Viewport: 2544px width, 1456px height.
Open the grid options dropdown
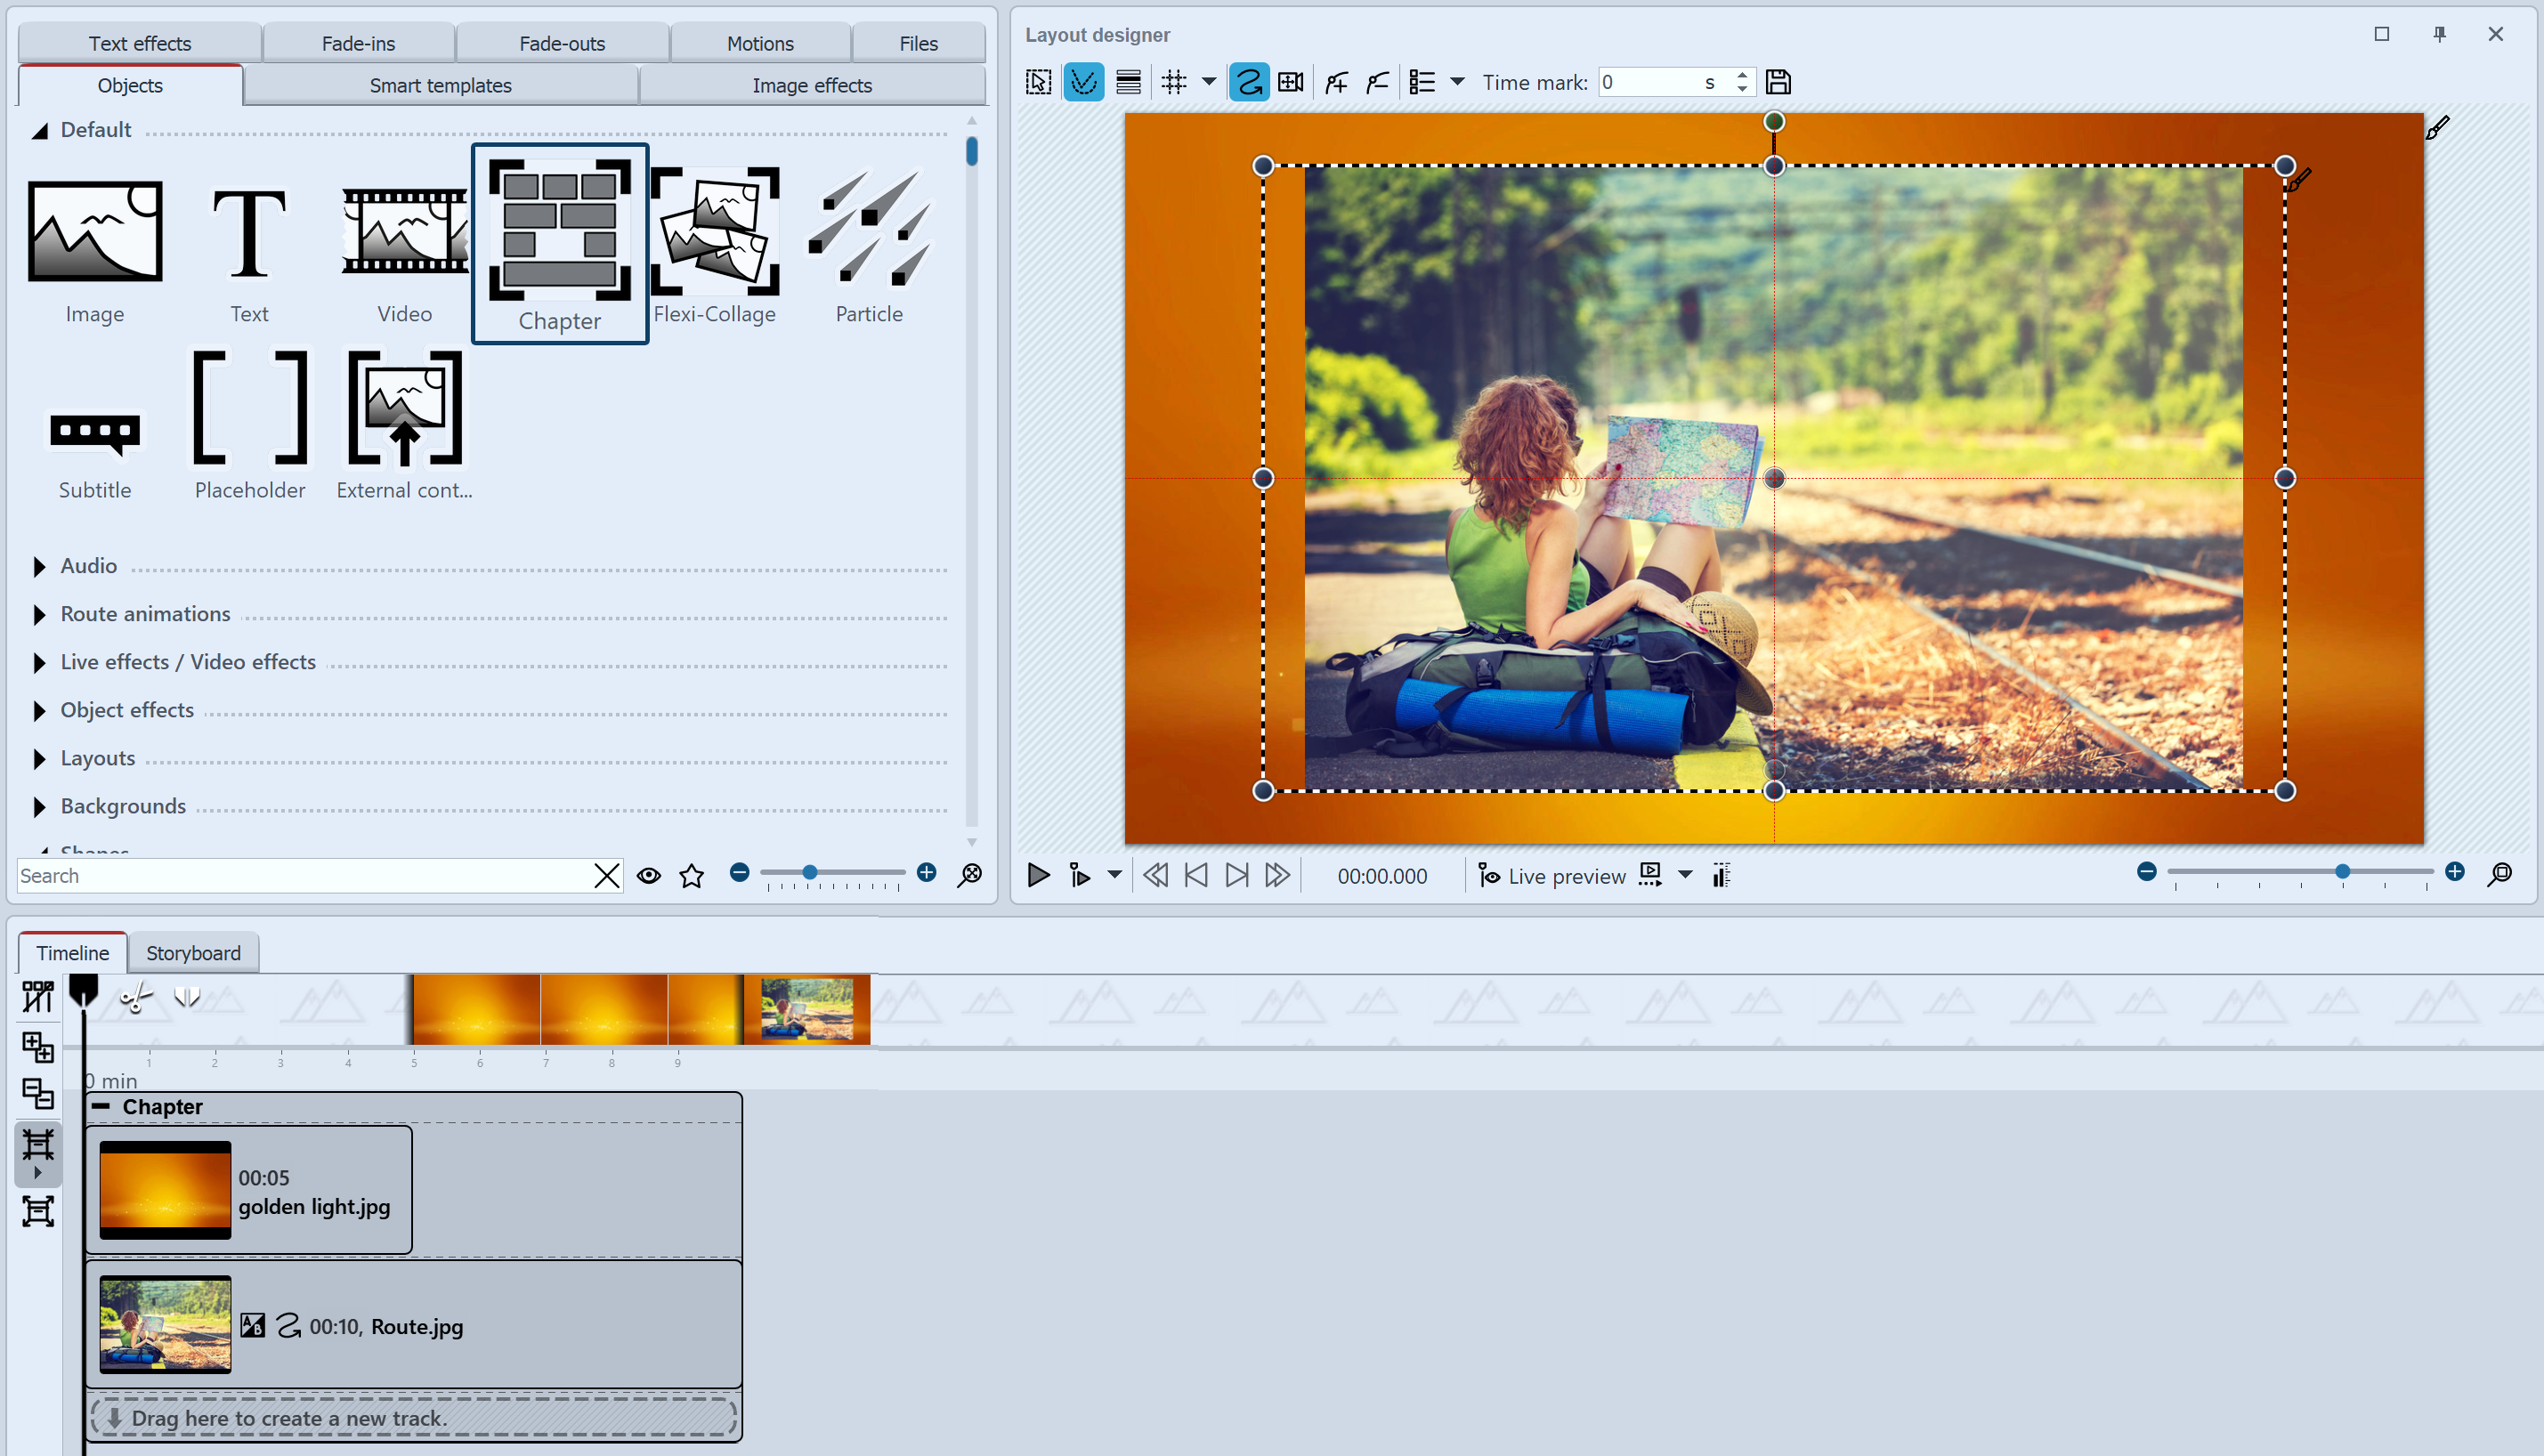pyautogui.click(x=1208, y=82)
